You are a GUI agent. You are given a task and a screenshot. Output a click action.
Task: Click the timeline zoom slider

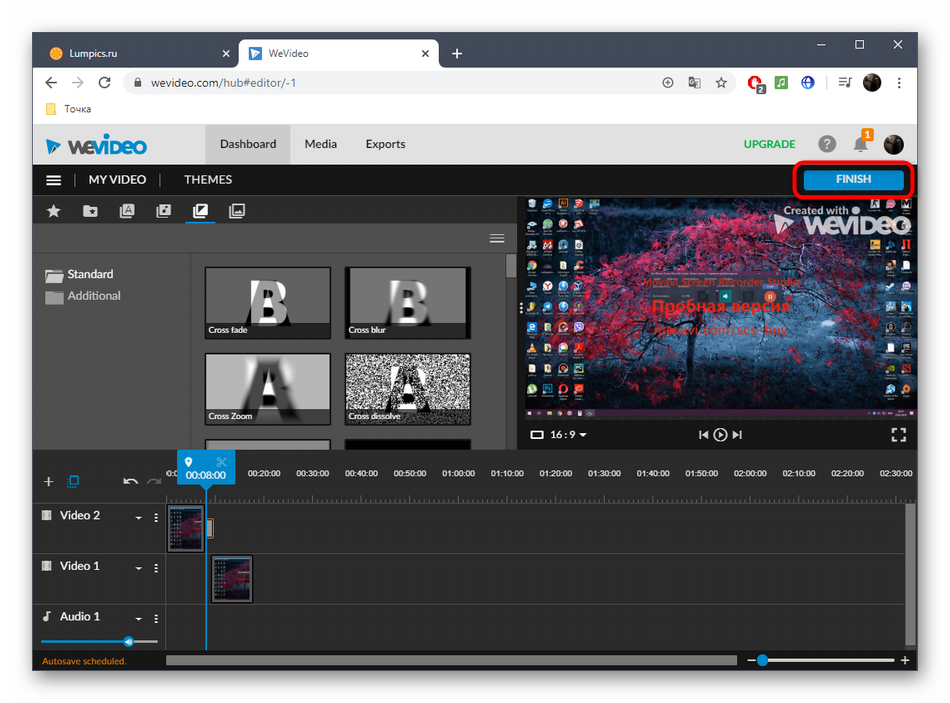click(x=762, y=660)
